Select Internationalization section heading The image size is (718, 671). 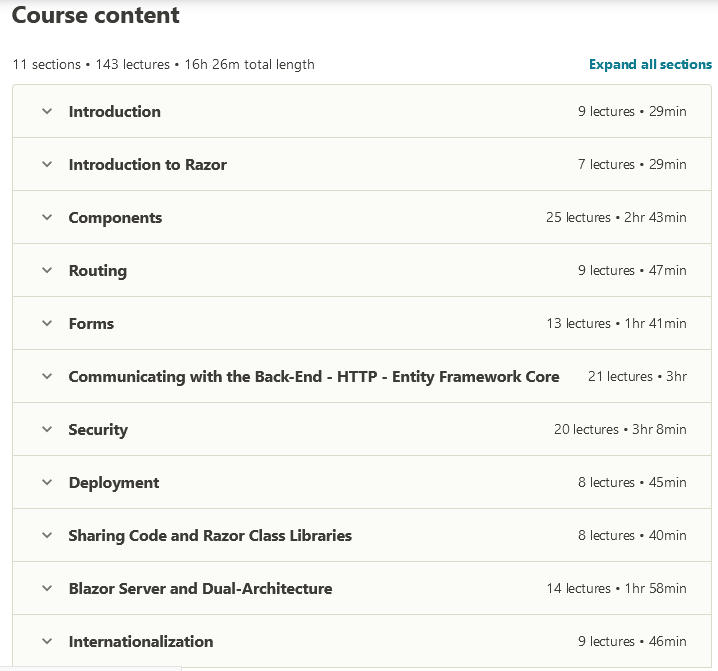click(141, 642)
